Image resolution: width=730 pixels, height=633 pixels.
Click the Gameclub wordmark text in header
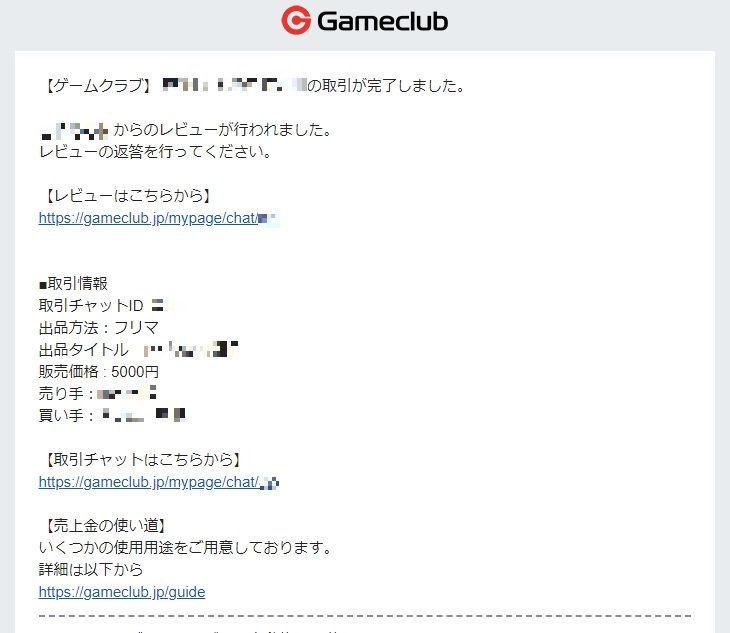[383, 21]
